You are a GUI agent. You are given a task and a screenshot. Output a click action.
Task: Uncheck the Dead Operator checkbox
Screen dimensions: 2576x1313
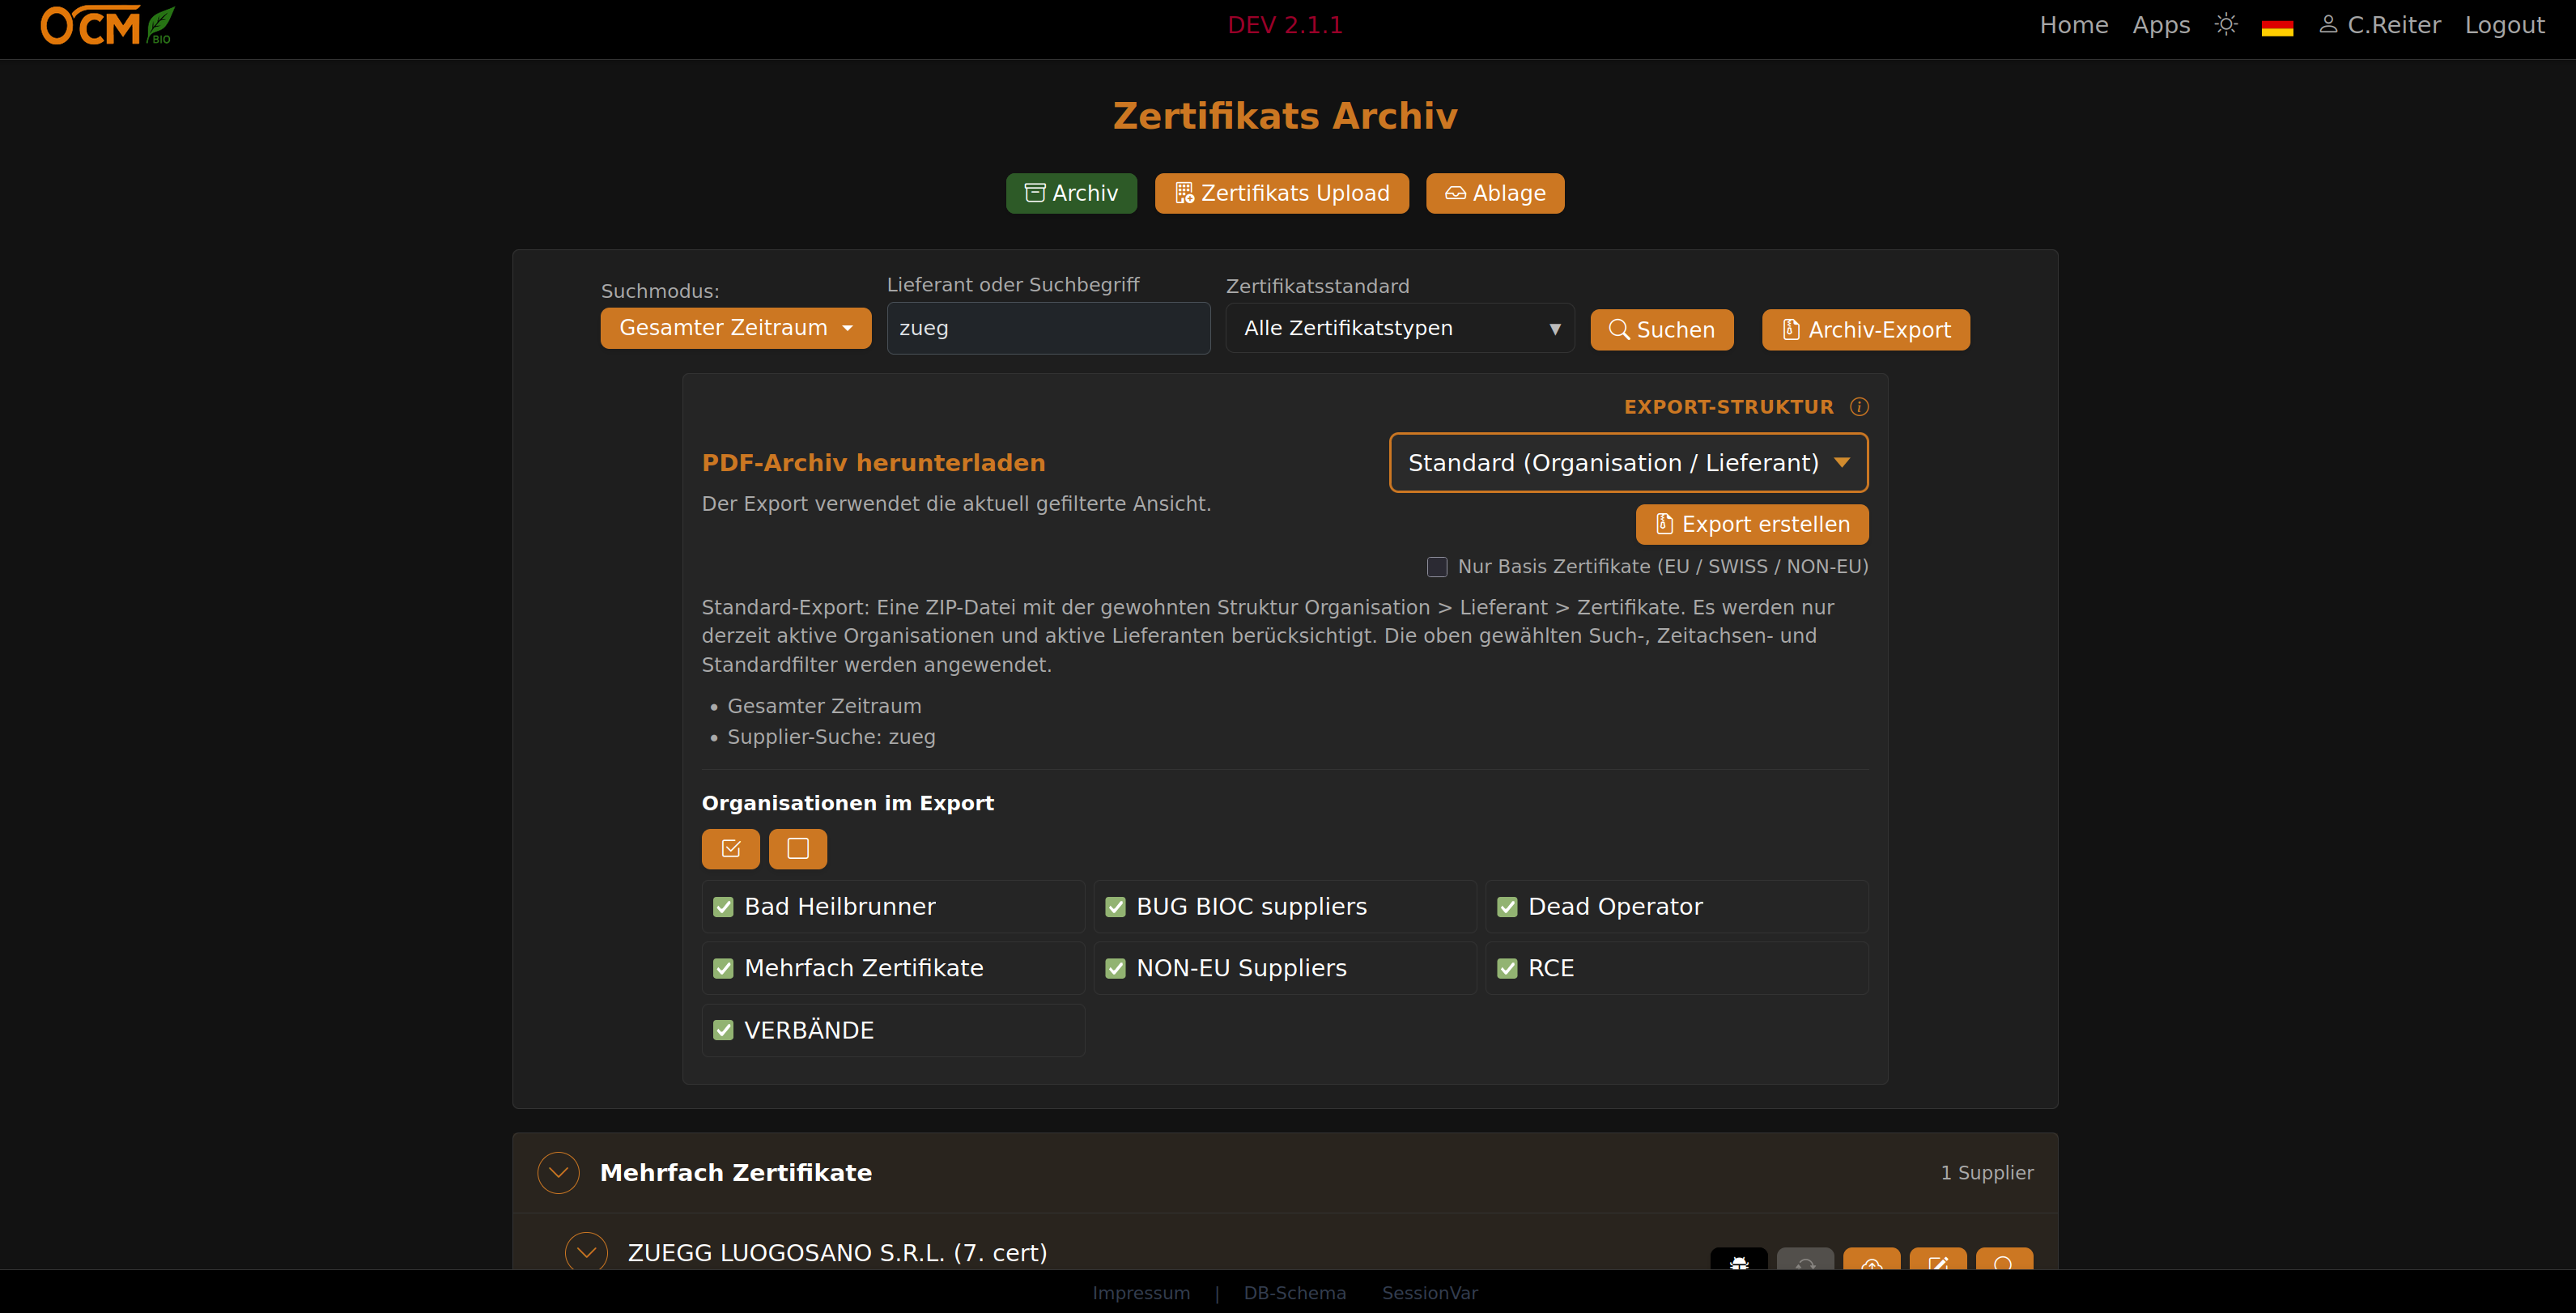click(x=1507, y=907)
